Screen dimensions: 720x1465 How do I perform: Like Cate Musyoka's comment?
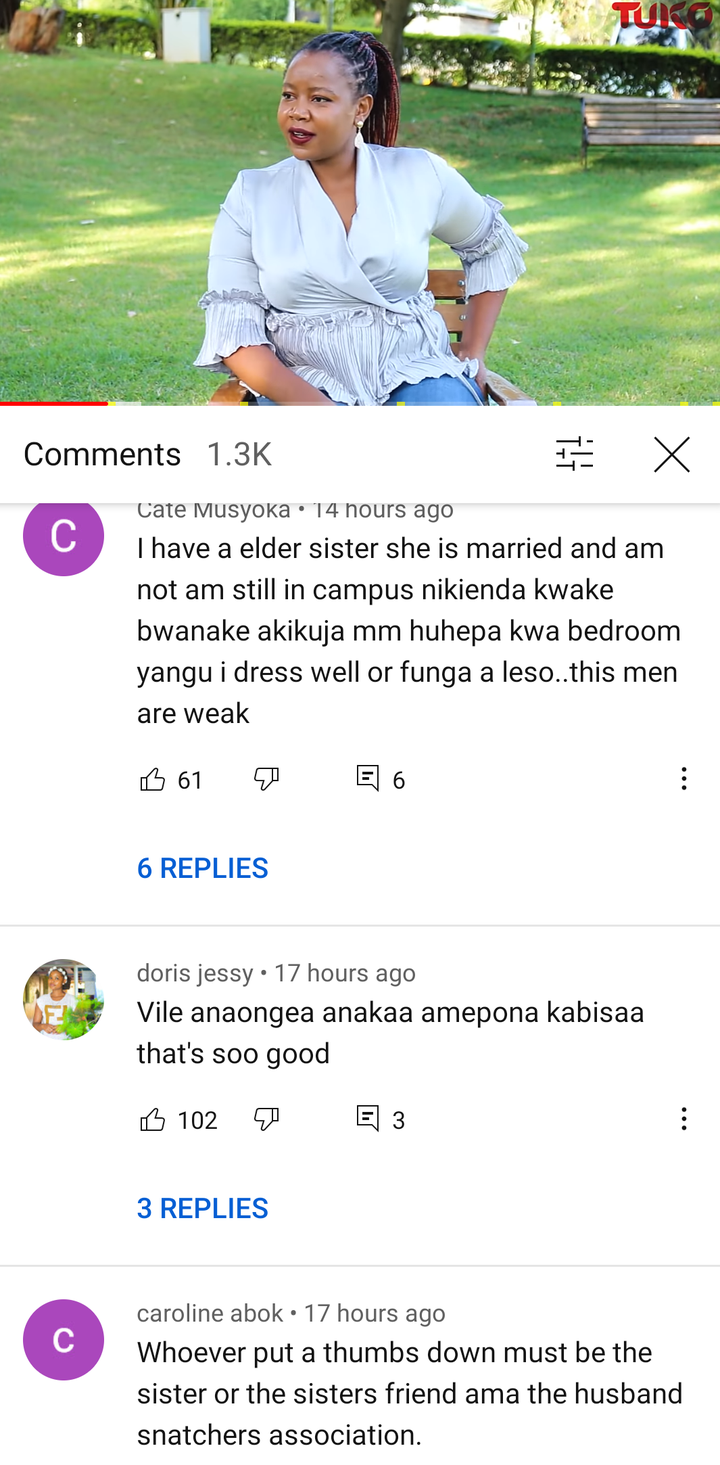tap(153, 779)
